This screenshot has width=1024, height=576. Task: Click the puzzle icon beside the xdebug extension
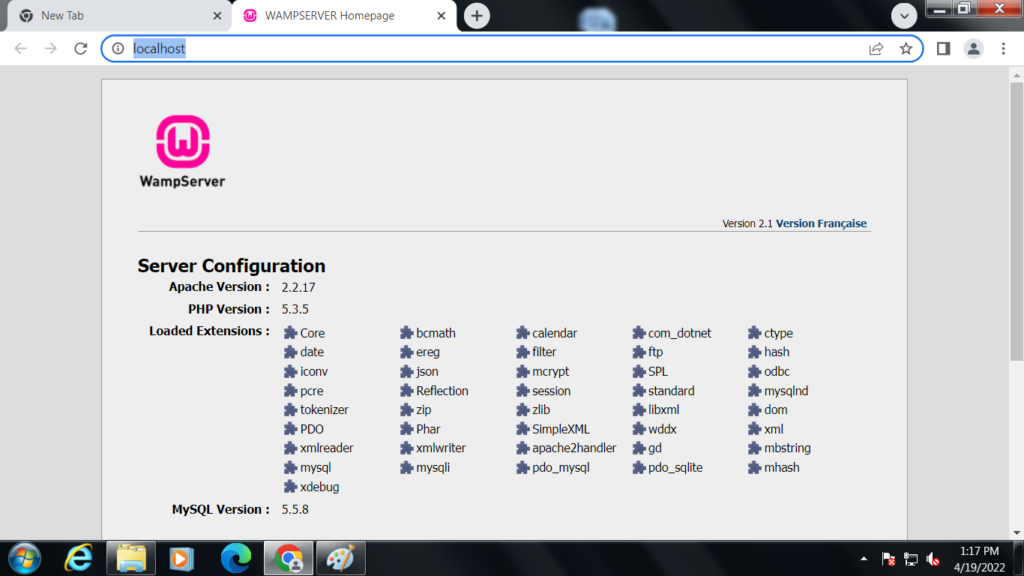click(x=290, y=486)
